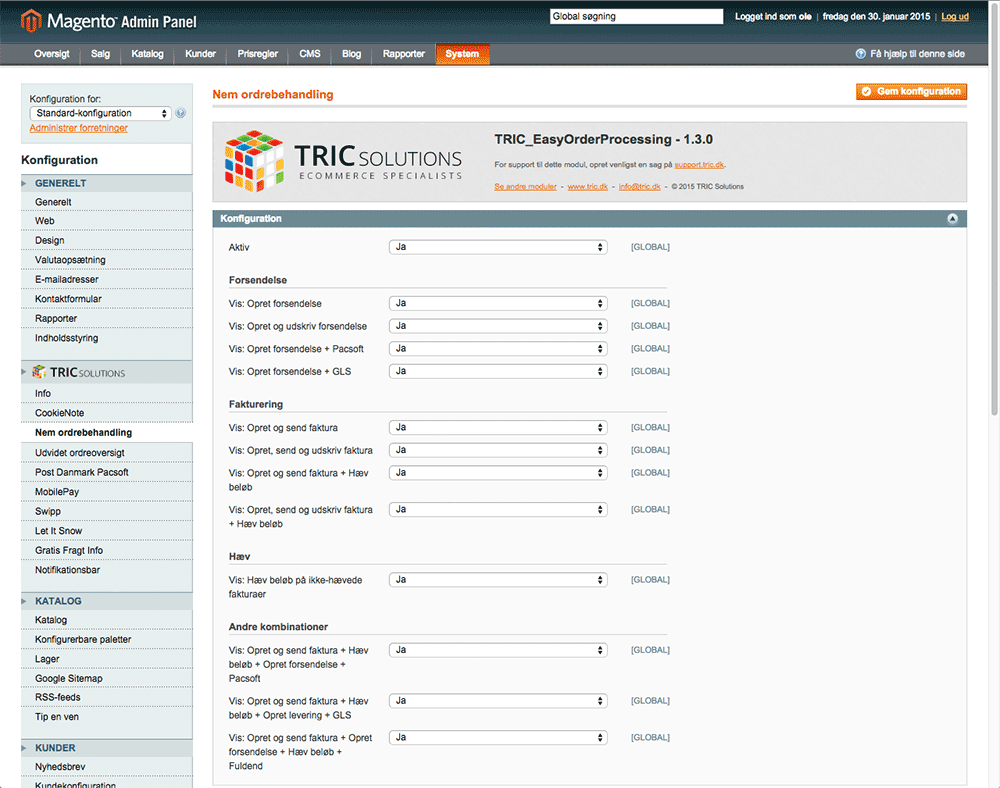Image resolution: width=1000 pixels, height=788 pixels.
Task: Open the 'Vis: Opret forsendelse + GLS' dropdown
Action: tap(497, 371)
